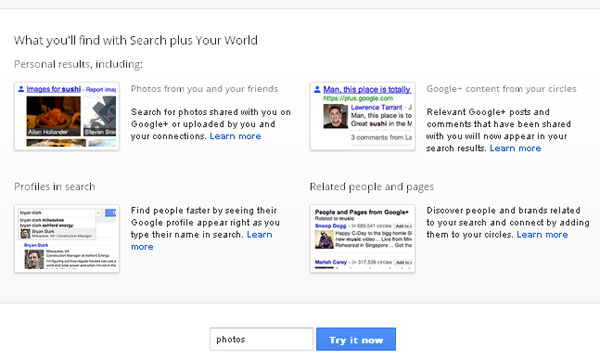Image resolution: width=600 pixels, height=360 pixels.
Task: Open 'Learn more' link under Photos from you and your friends
Action: tap(235, 136)
